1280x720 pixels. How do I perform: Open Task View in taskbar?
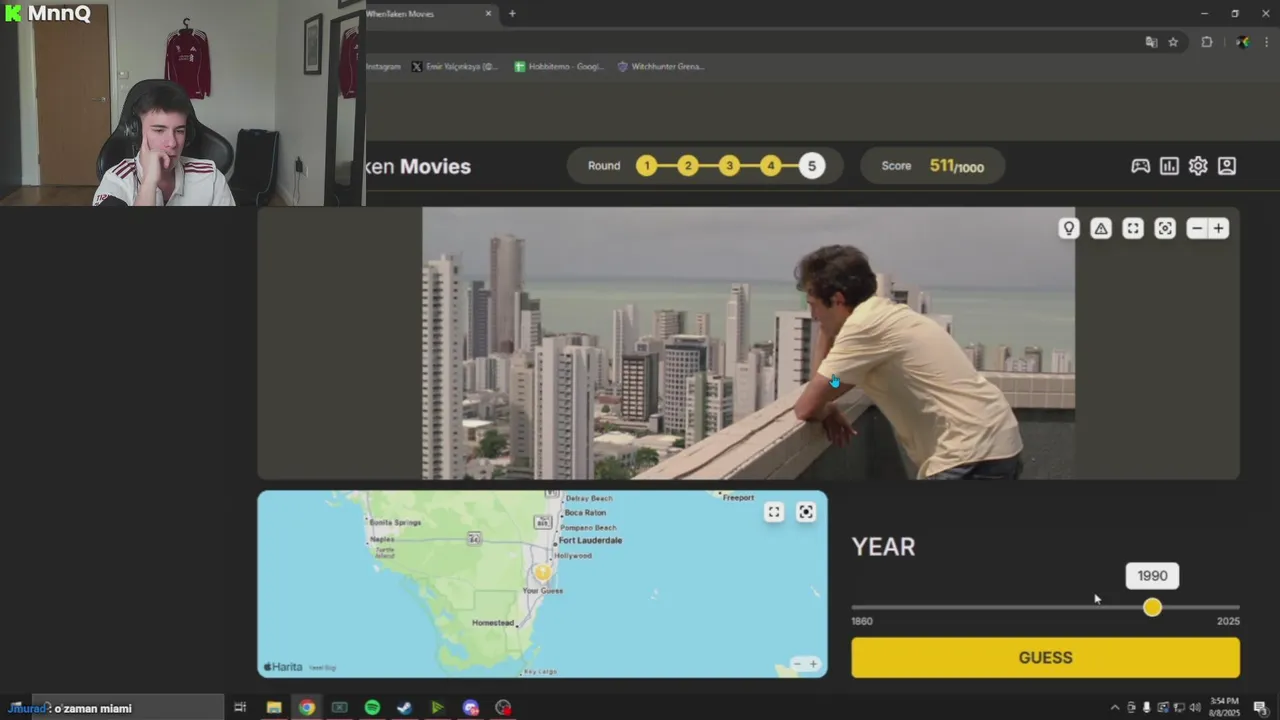240,708
